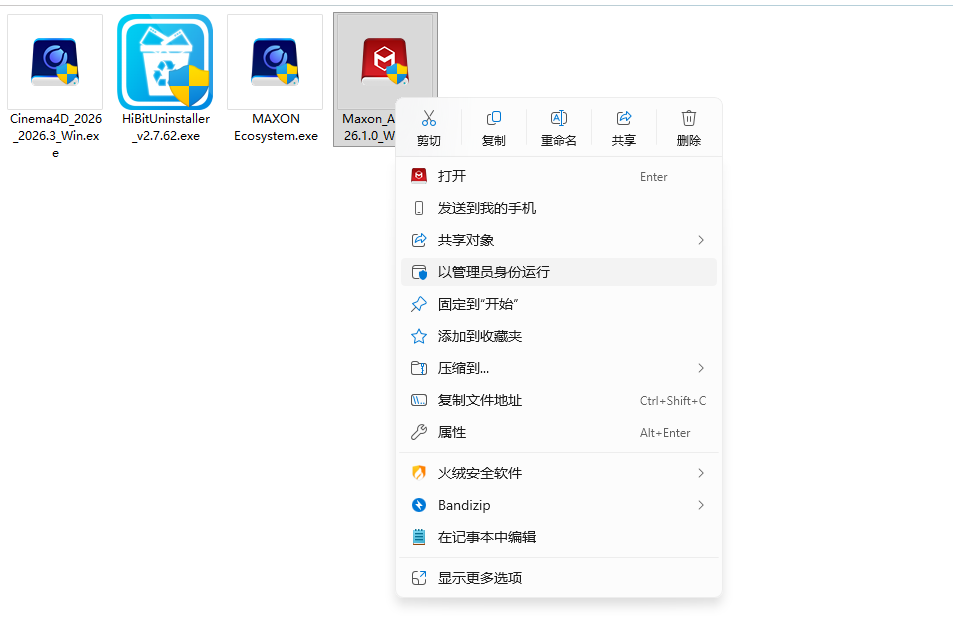Click the zip folder icon beside 压缩到
953x629 pixels.
click(419, 368)
